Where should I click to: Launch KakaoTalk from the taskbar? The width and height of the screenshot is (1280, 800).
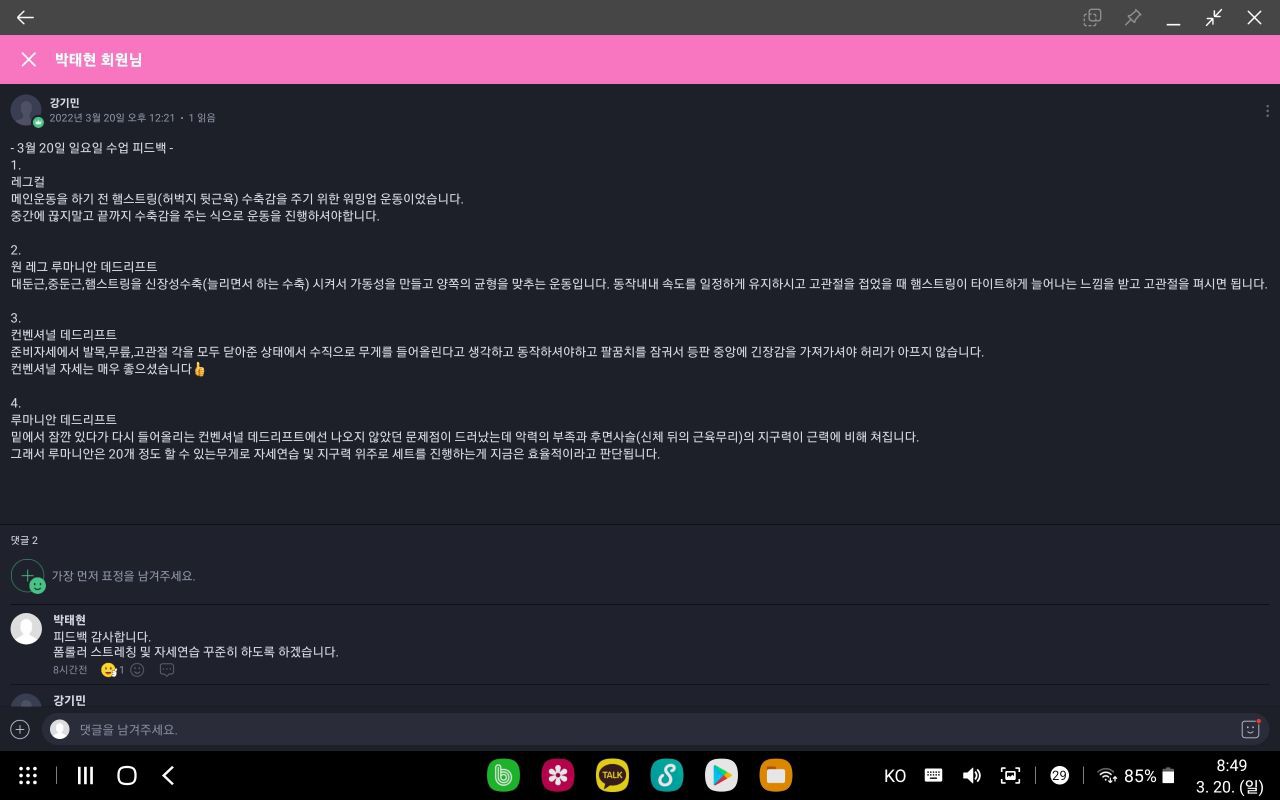coord(612,775)
